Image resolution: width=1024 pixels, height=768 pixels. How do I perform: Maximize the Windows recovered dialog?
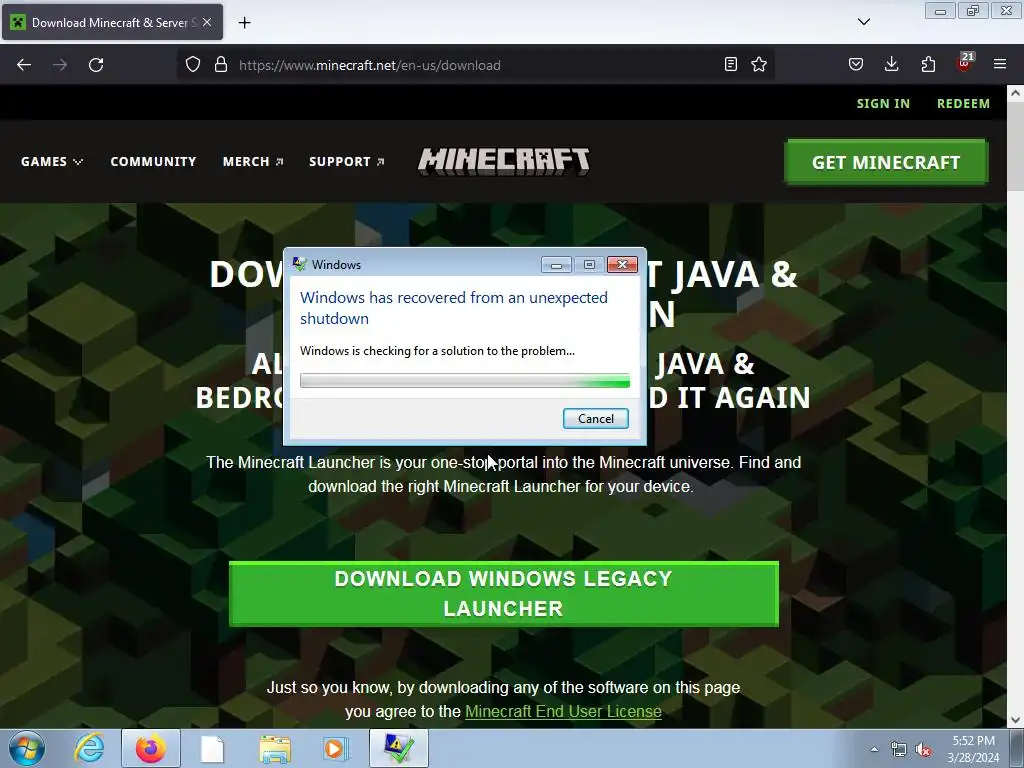589,264
